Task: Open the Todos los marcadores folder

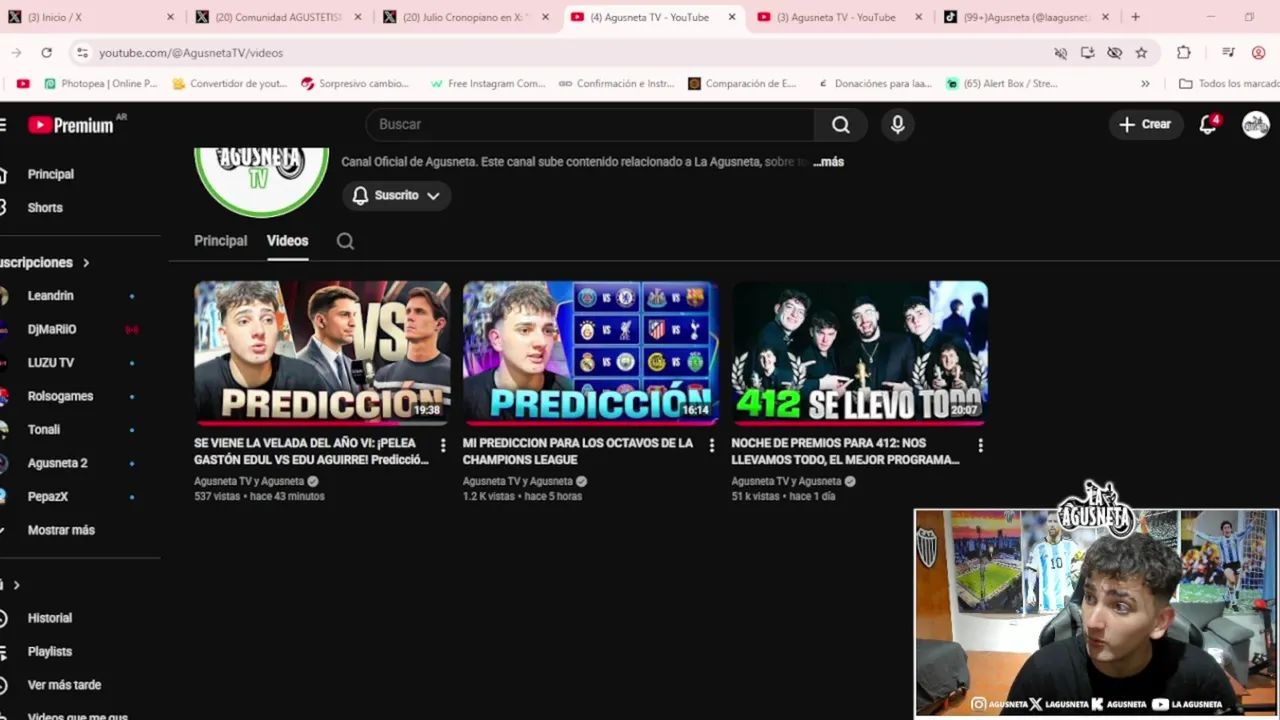Action: [1229, 84]
